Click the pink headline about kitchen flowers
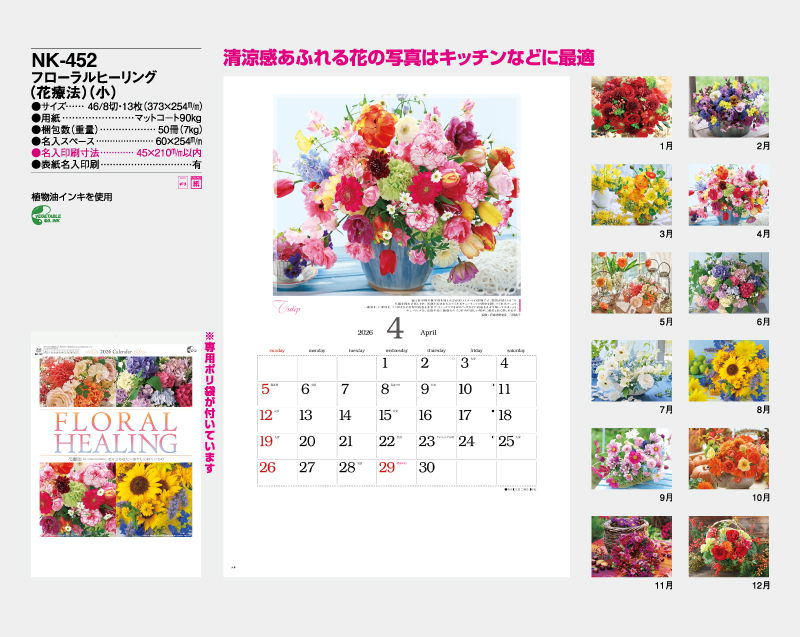The height and width of the screenshot is (637, 800). point(409,58)
